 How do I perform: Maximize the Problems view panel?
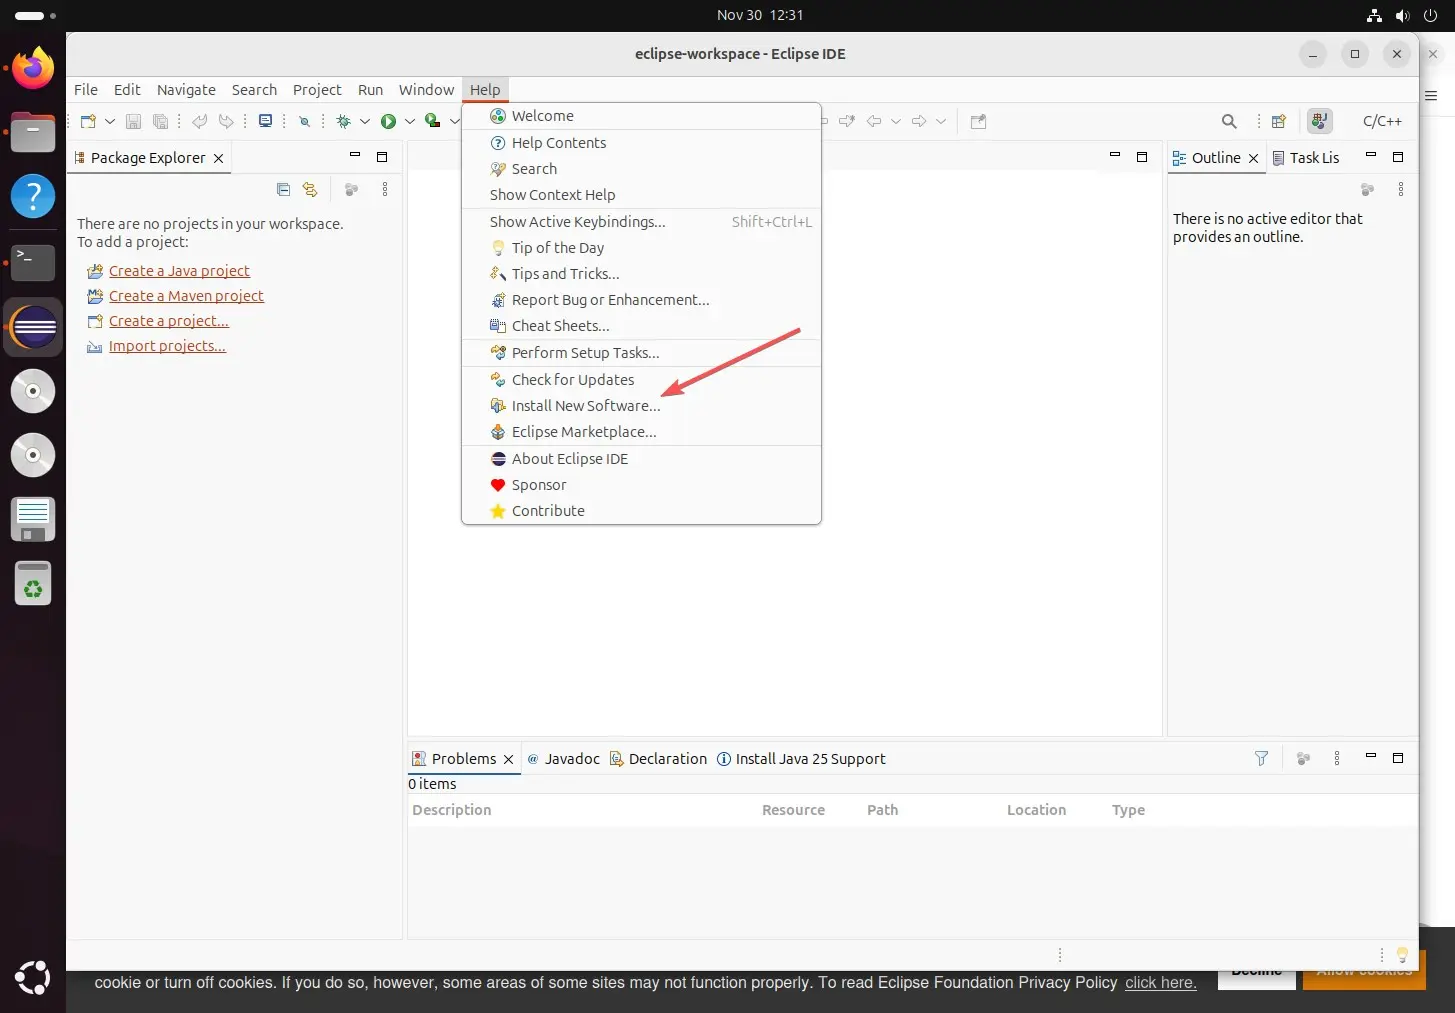click(x=1398, y=758)
